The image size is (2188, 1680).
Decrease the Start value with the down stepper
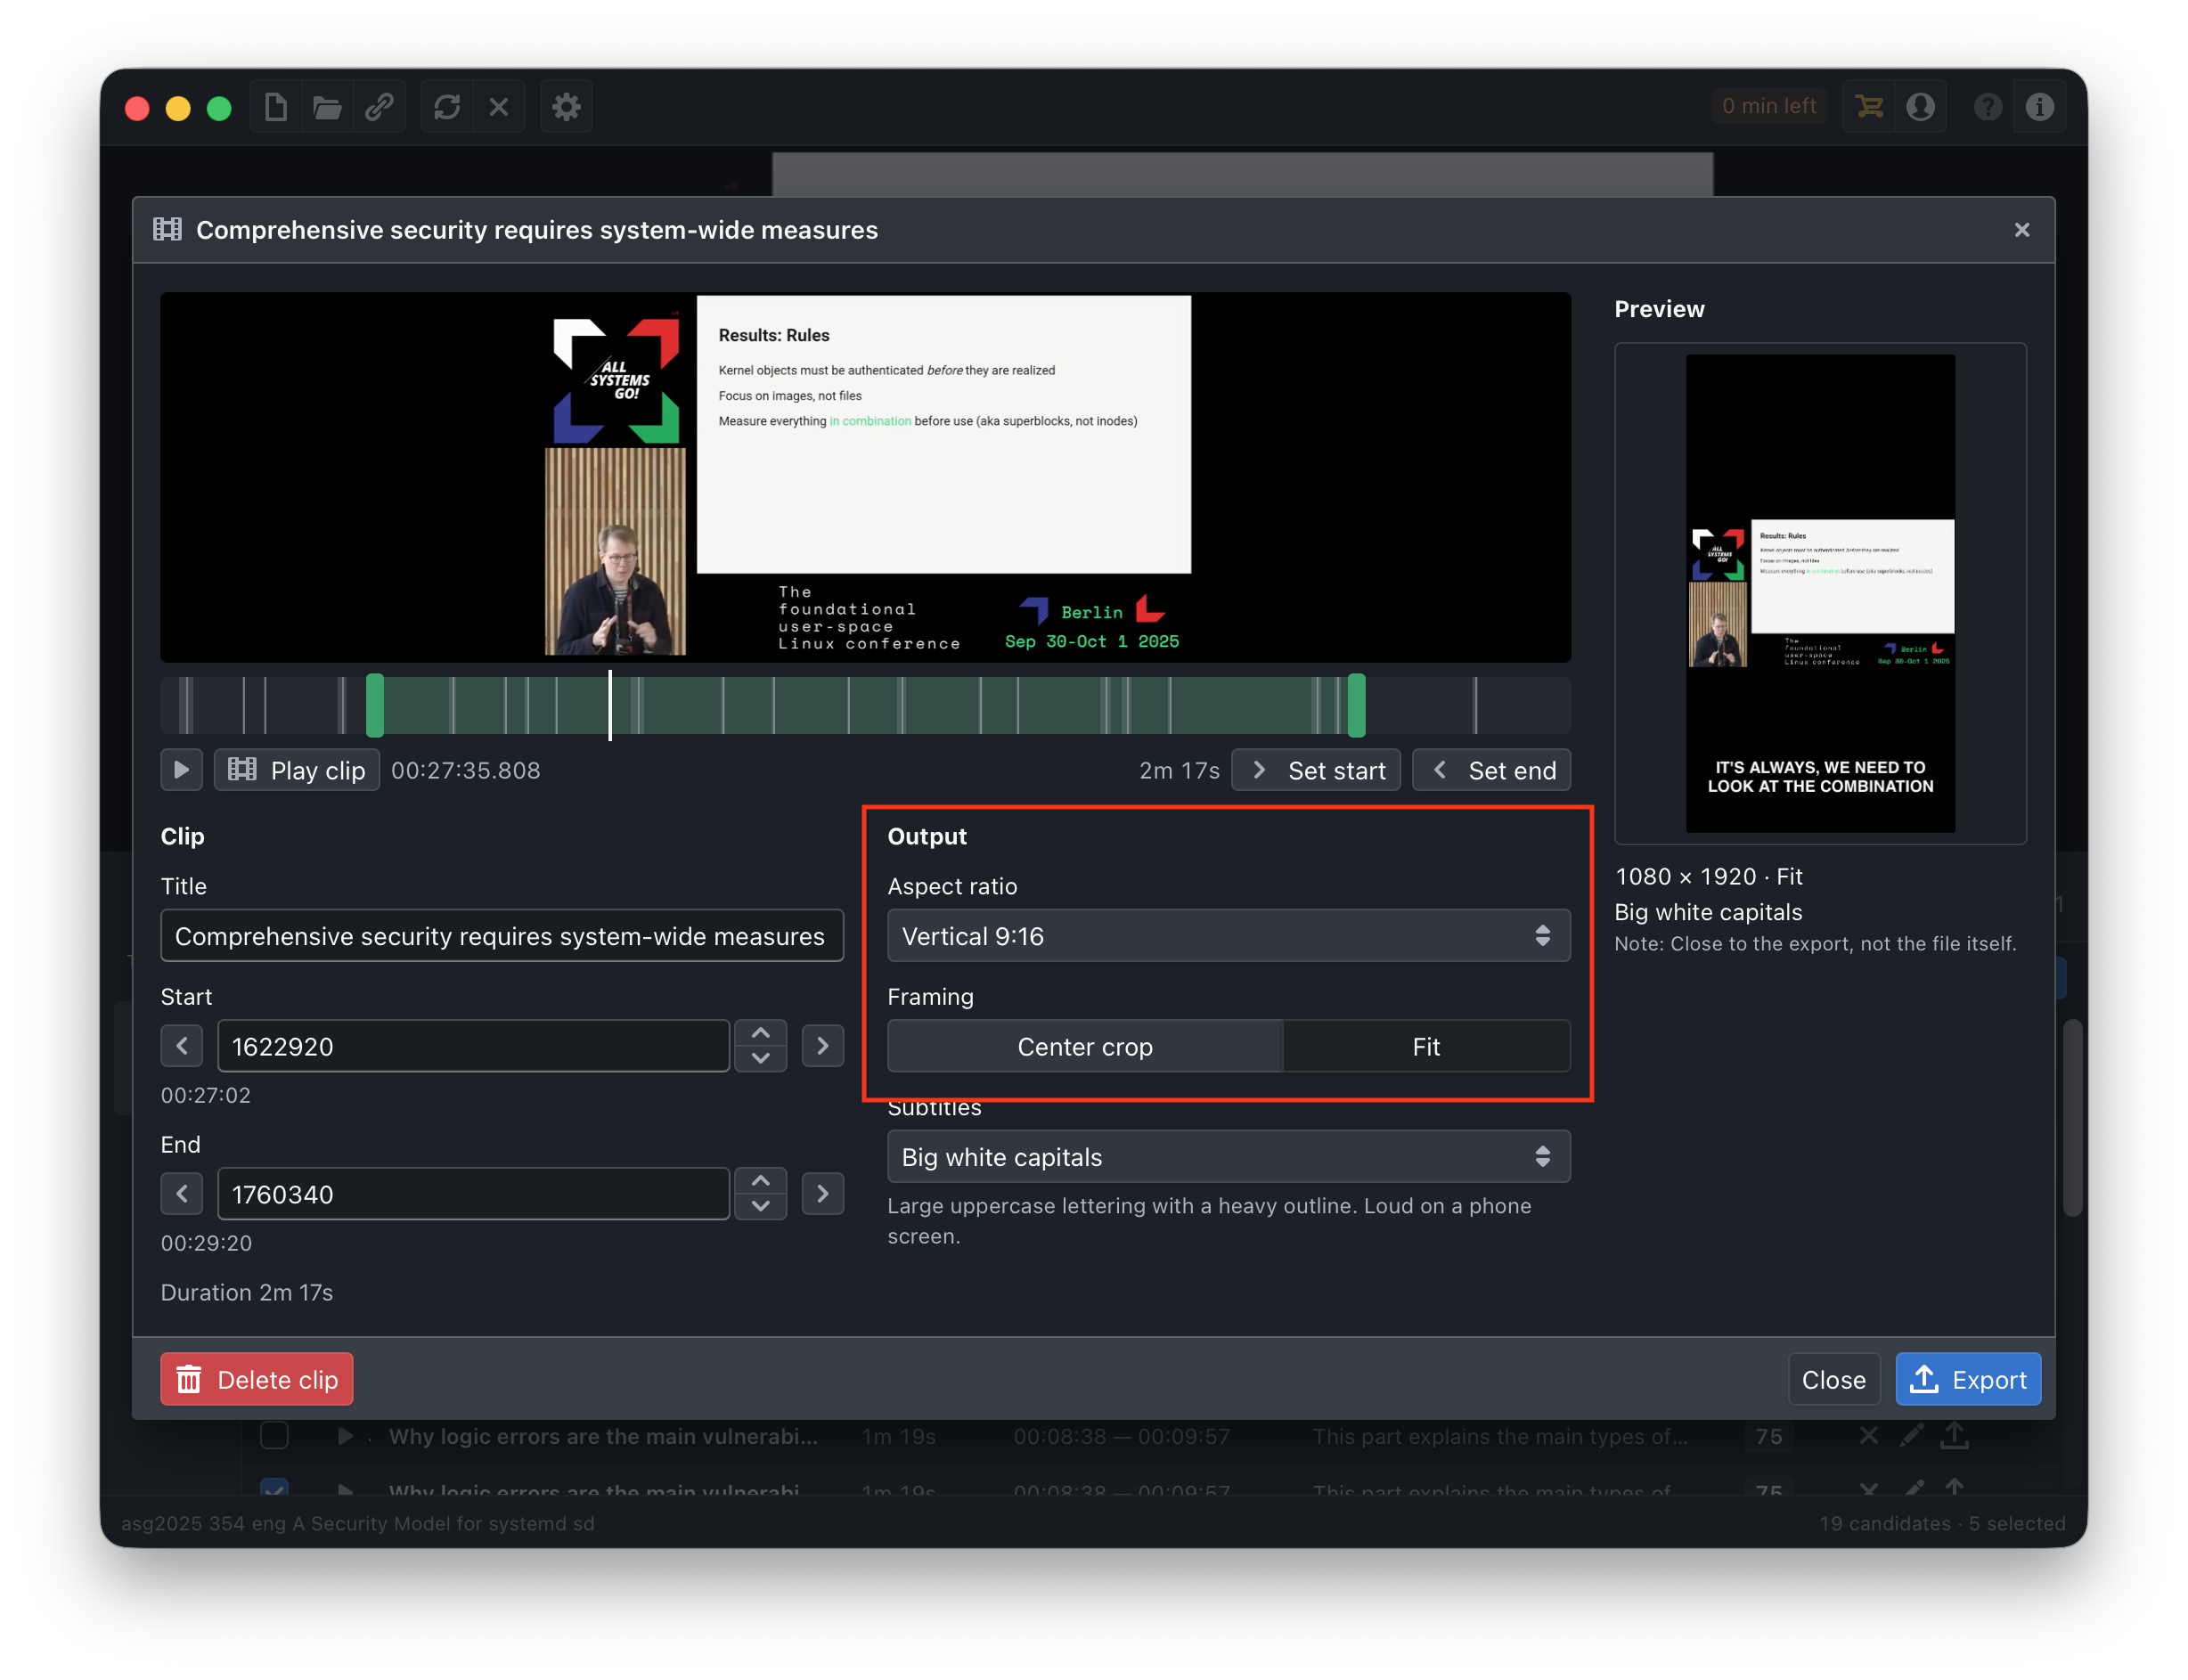[760, 1059]
